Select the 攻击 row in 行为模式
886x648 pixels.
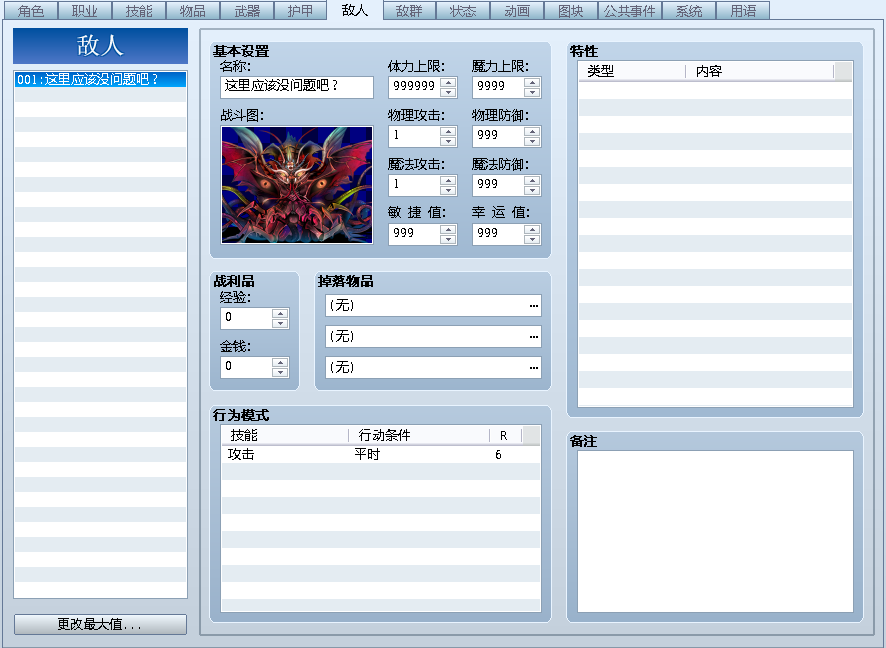380,455
